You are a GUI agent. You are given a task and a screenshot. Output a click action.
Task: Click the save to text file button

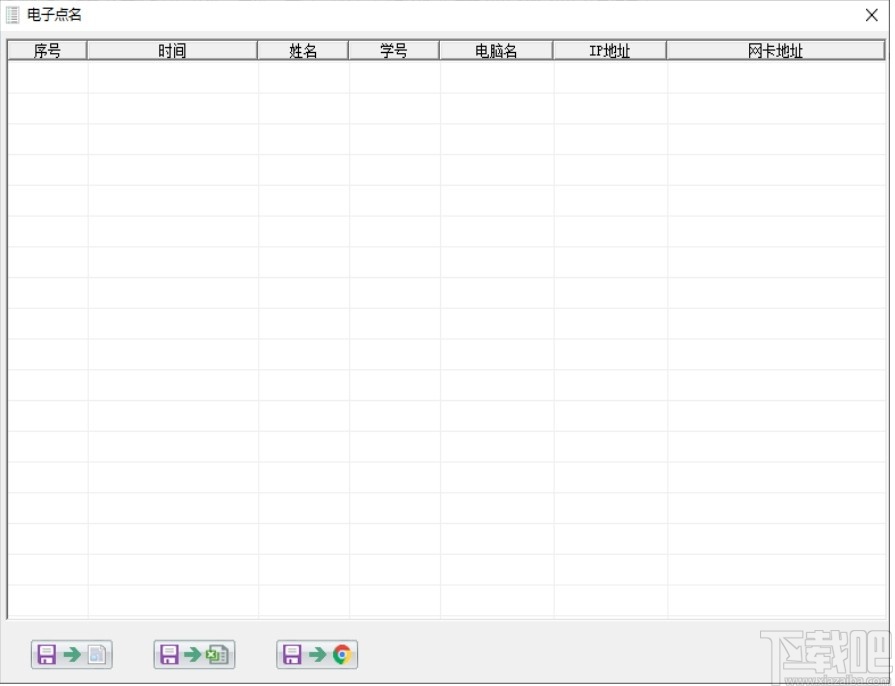click(72, 654)
